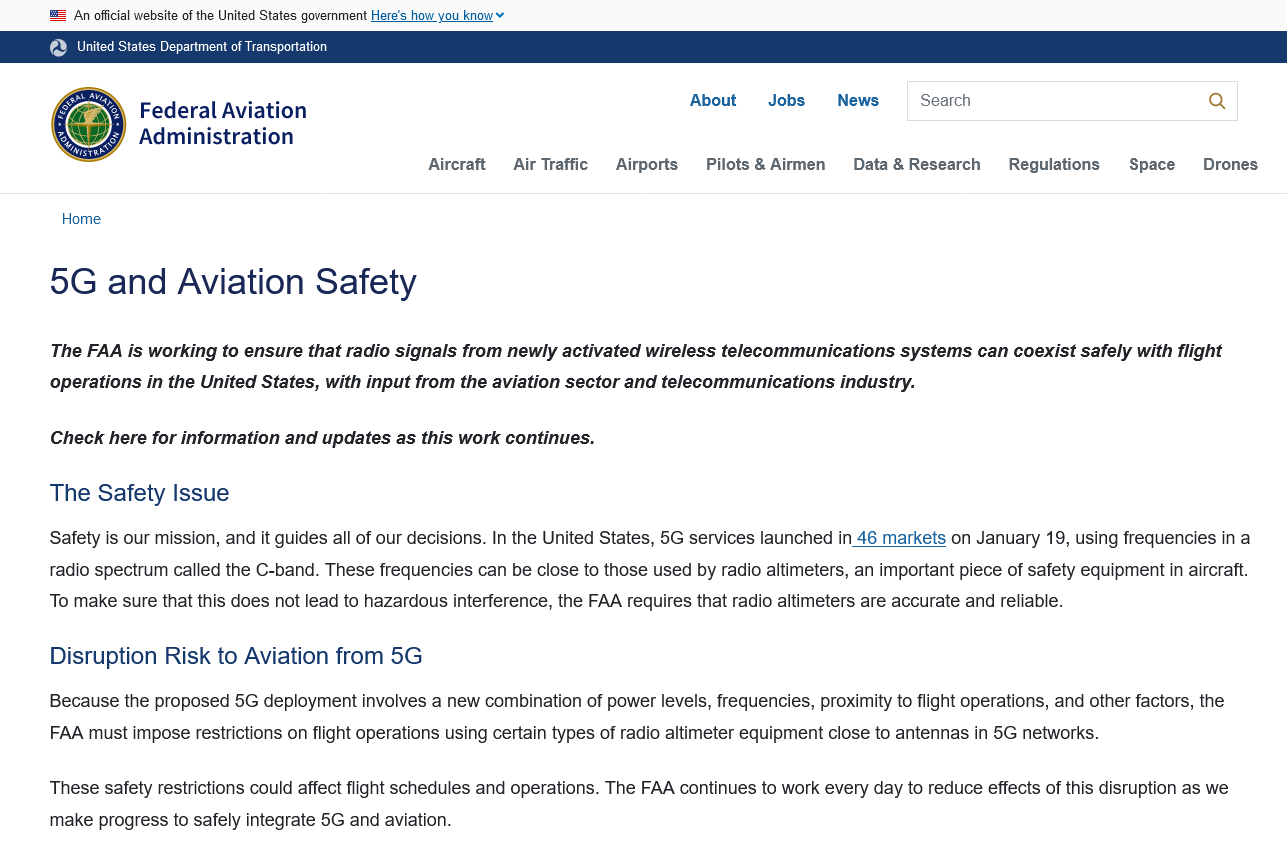Click the FAA seal logo
Image resolution: width=1287 pixels, height=851 pixels.
point(89,124)
